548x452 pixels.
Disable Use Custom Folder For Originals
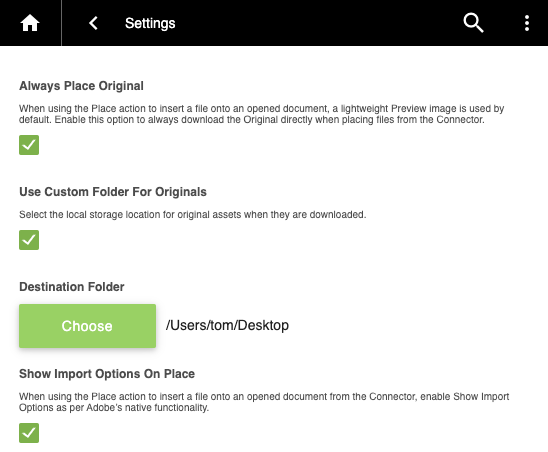[29, 240]
